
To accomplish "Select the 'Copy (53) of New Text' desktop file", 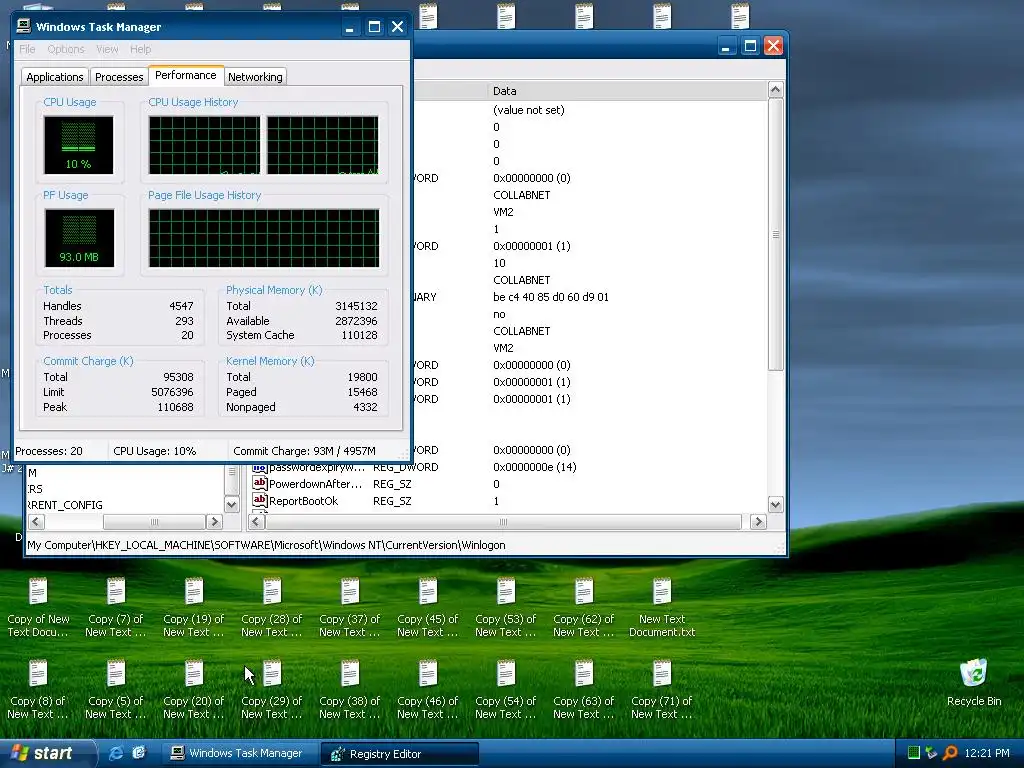I will 505,608.
